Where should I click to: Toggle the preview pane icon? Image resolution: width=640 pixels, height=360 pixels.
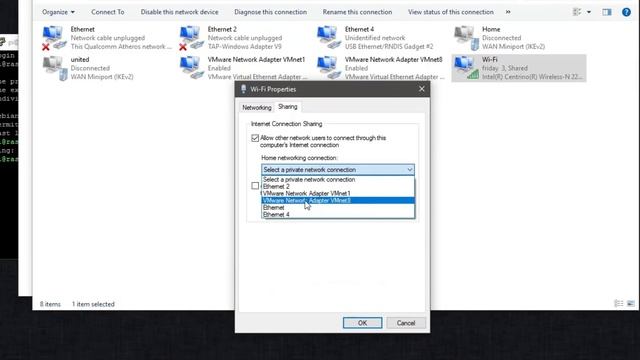pos(607,12)
